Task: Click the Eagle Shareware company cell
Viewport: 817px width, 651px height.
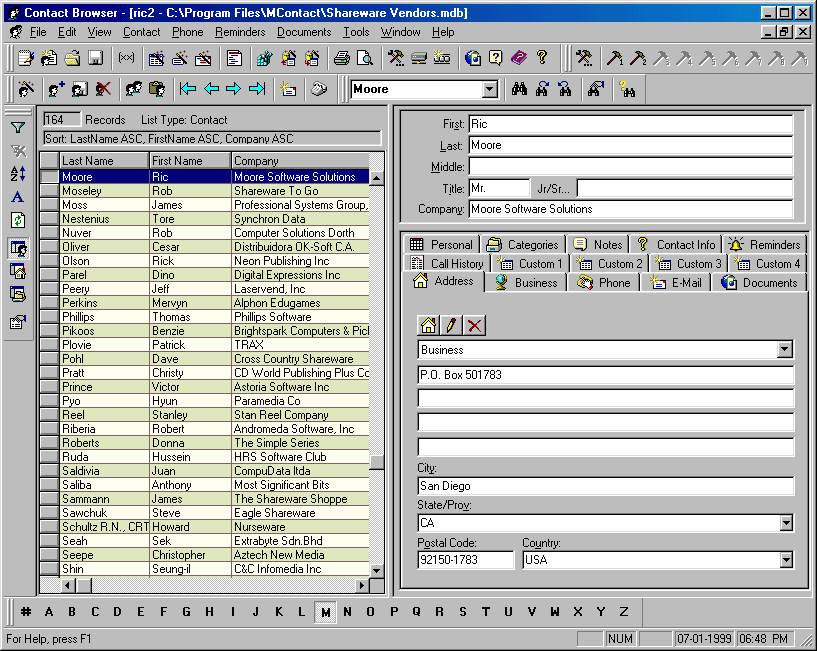Action: pyautogui.click(x=300, y=513)
